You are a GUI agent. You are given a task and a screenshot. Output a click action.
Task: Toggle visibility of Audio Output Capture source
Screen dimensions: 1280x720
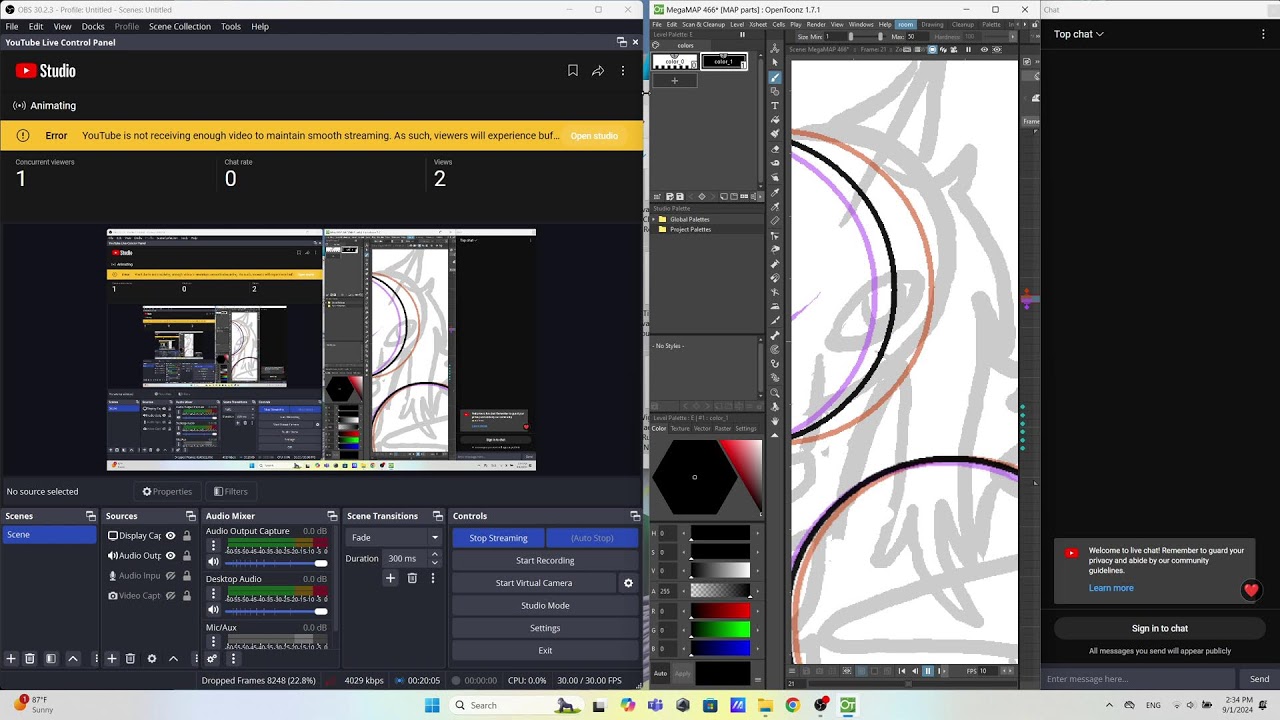170,556
